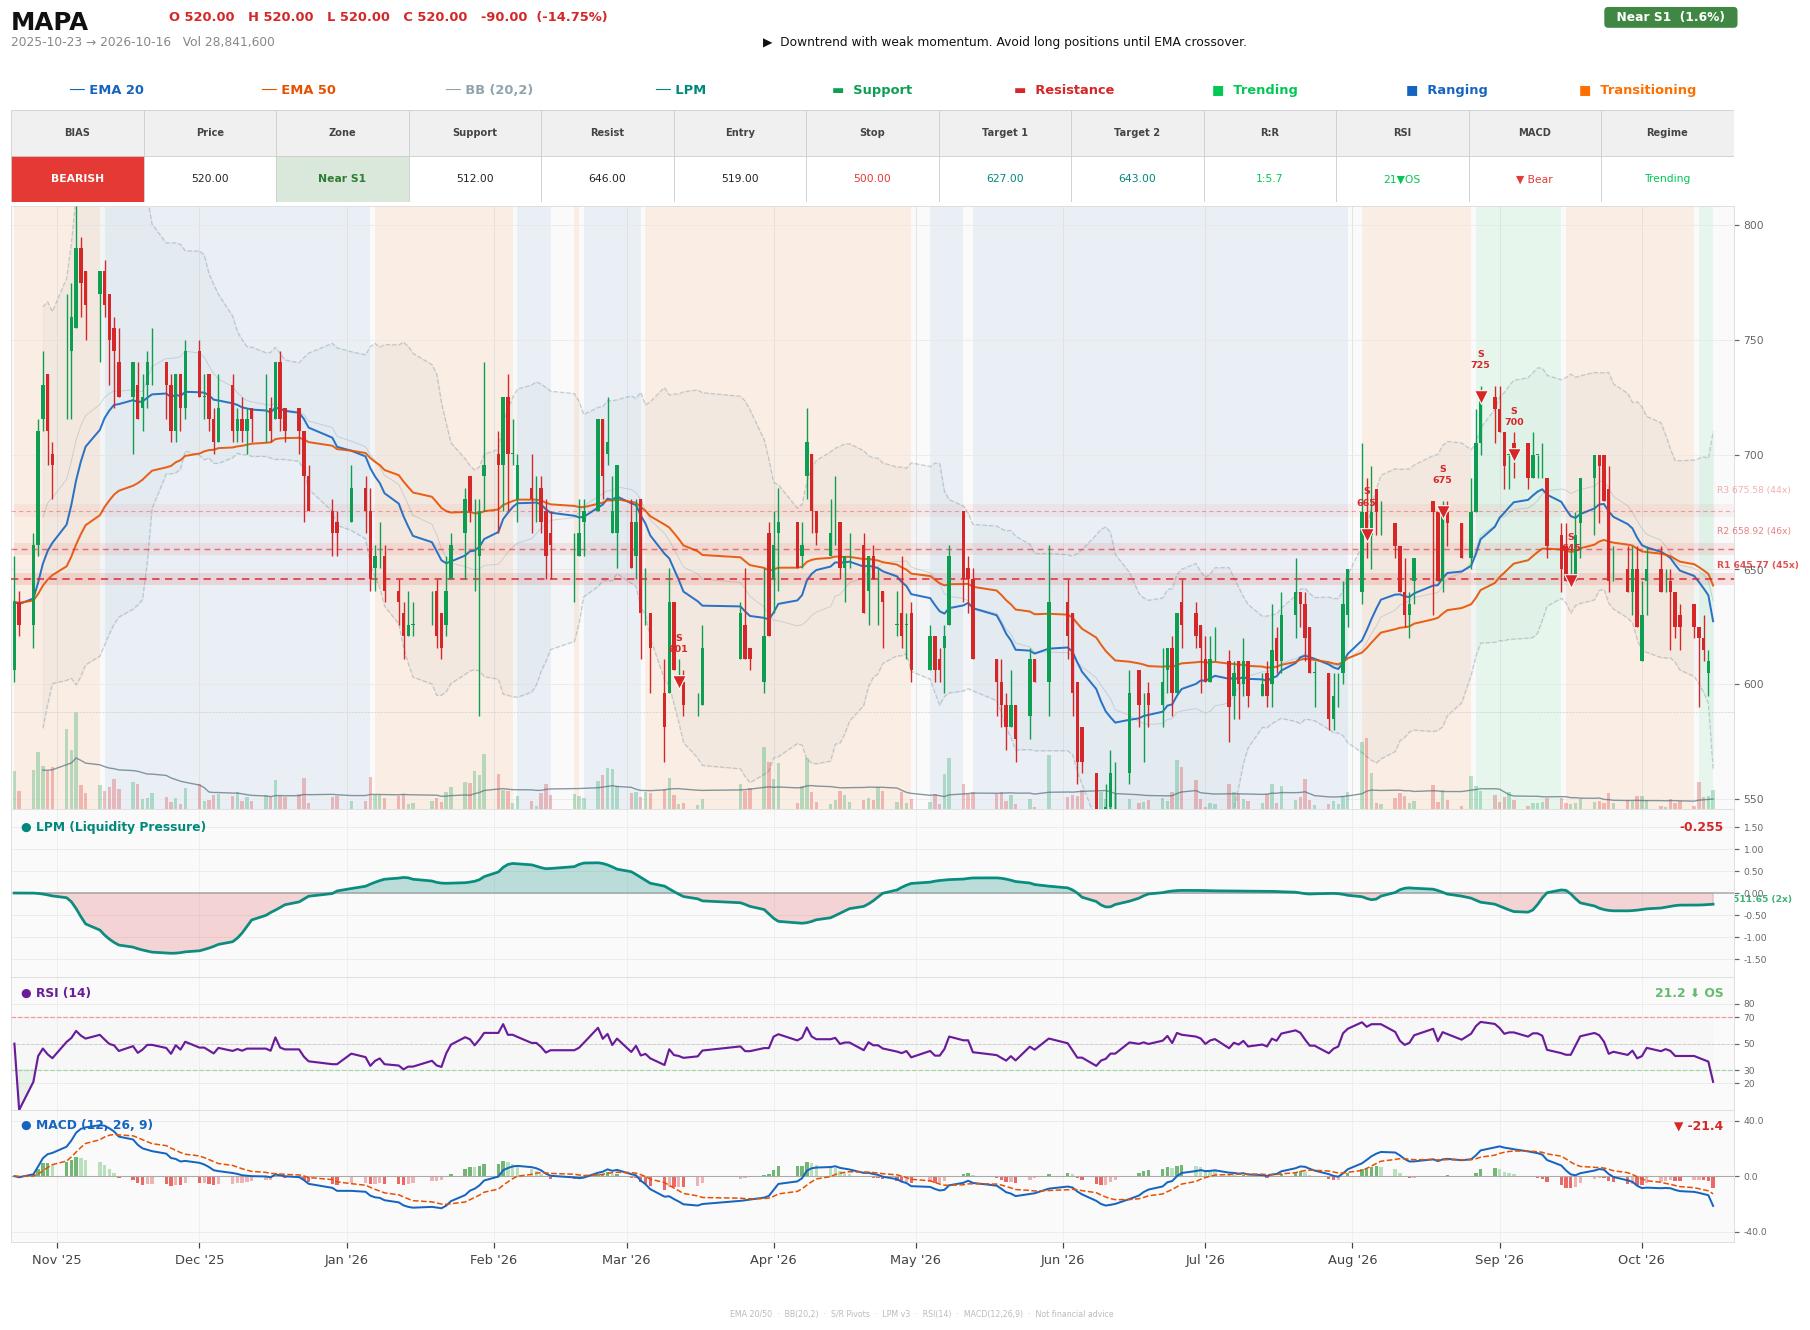Click the LPM (Liquidity Pressure) panel title
The image size is (1810, 1330).
tap(114, 827)
